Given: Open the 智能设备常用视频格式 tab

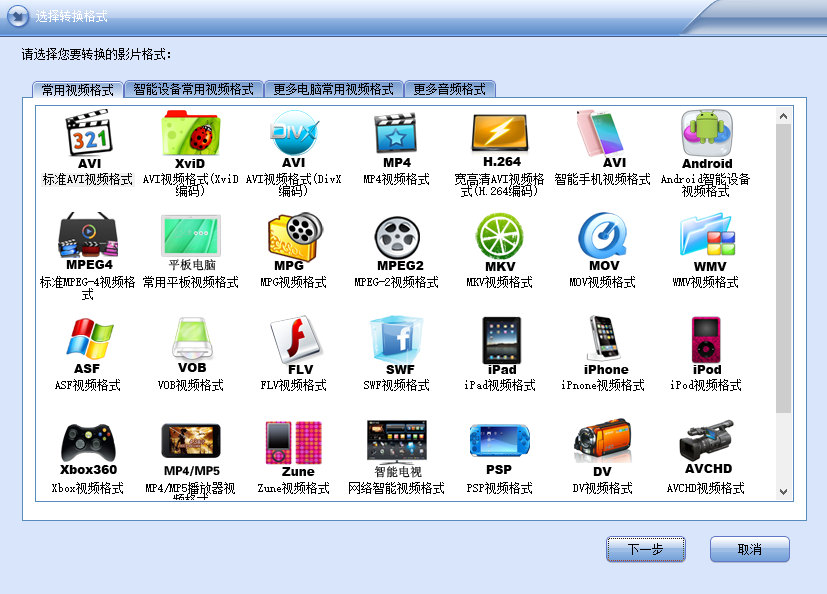Looking at the screenshot, I should (193, 89).
